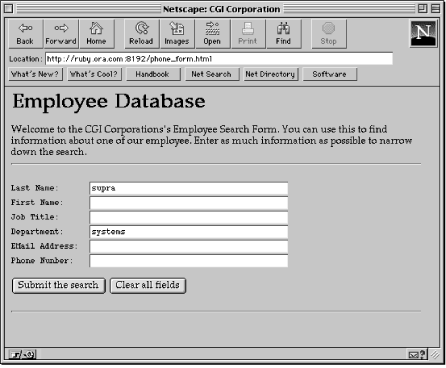Go Forward using the arrow icon
The height and width of the screenshot is (368, 446).
pyautogui.click(x=61, y=34)
